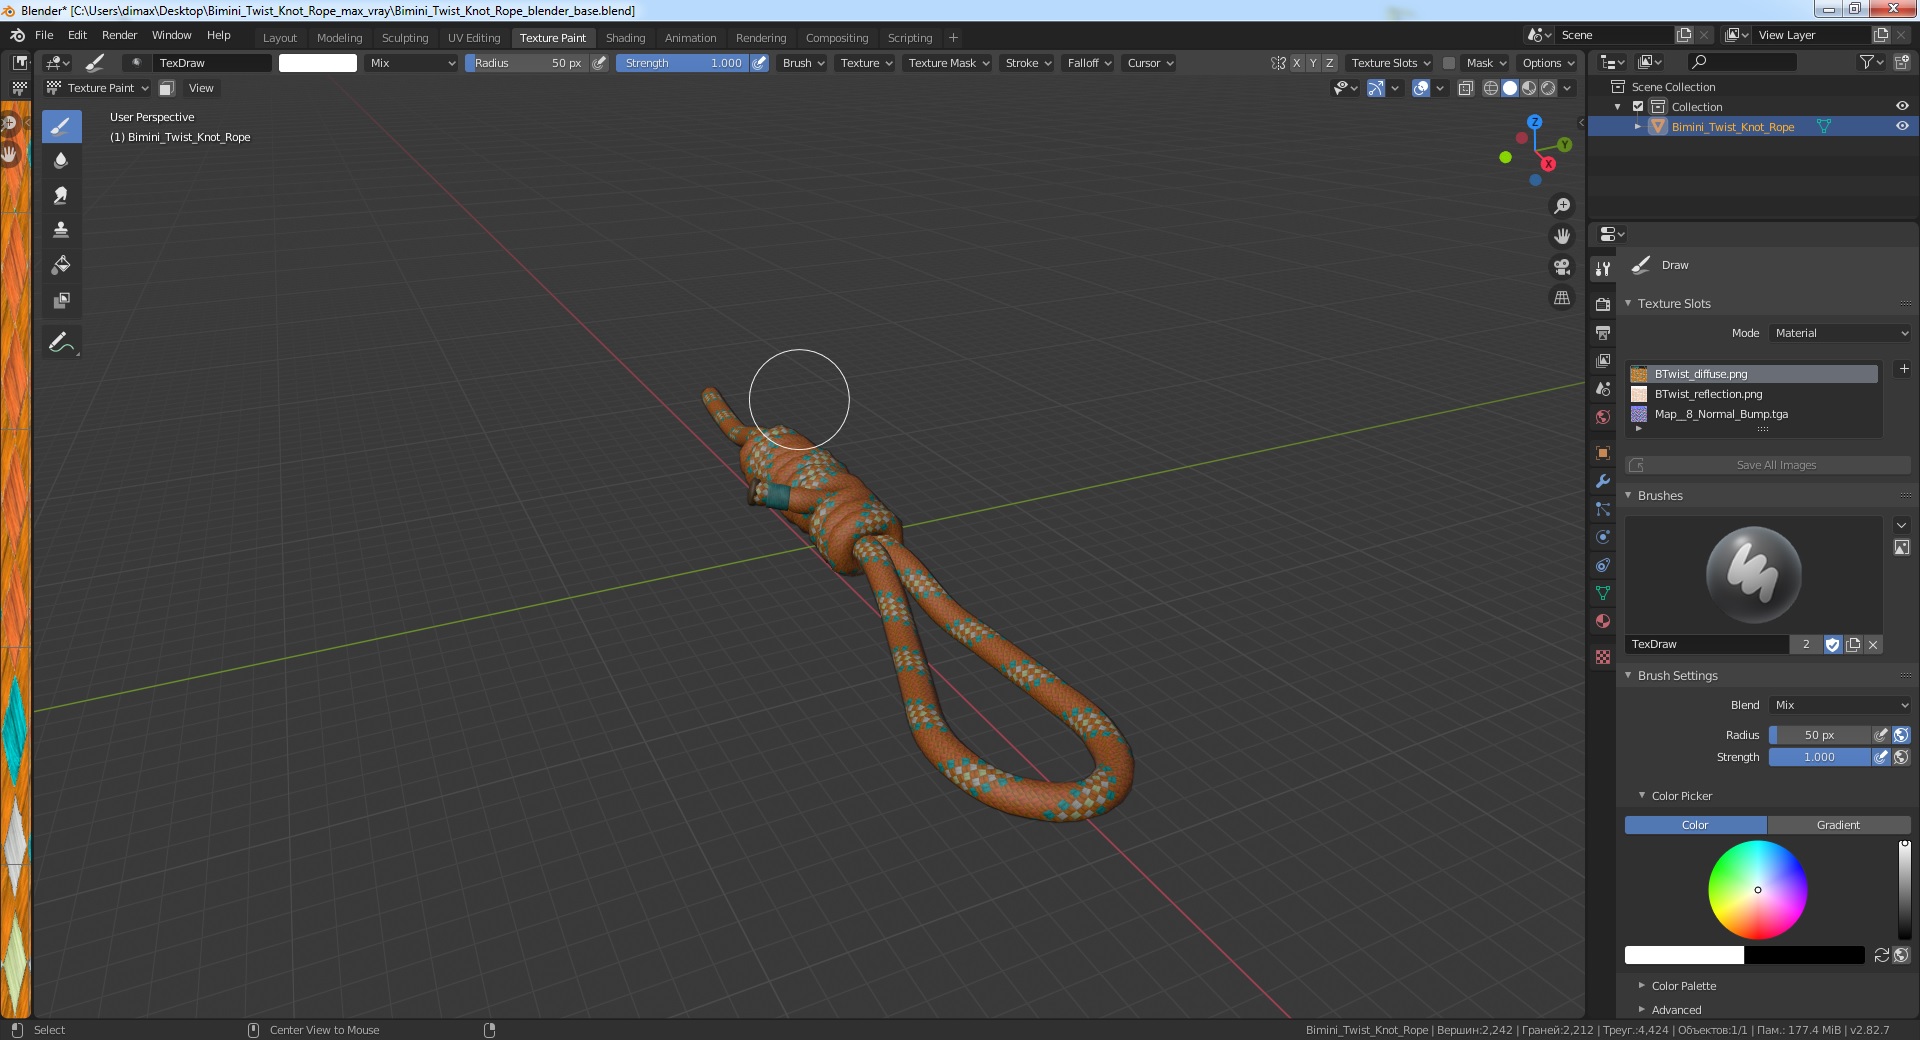Click the Options header popover
1920x1040 pixels.
[x=1547, y=63]
